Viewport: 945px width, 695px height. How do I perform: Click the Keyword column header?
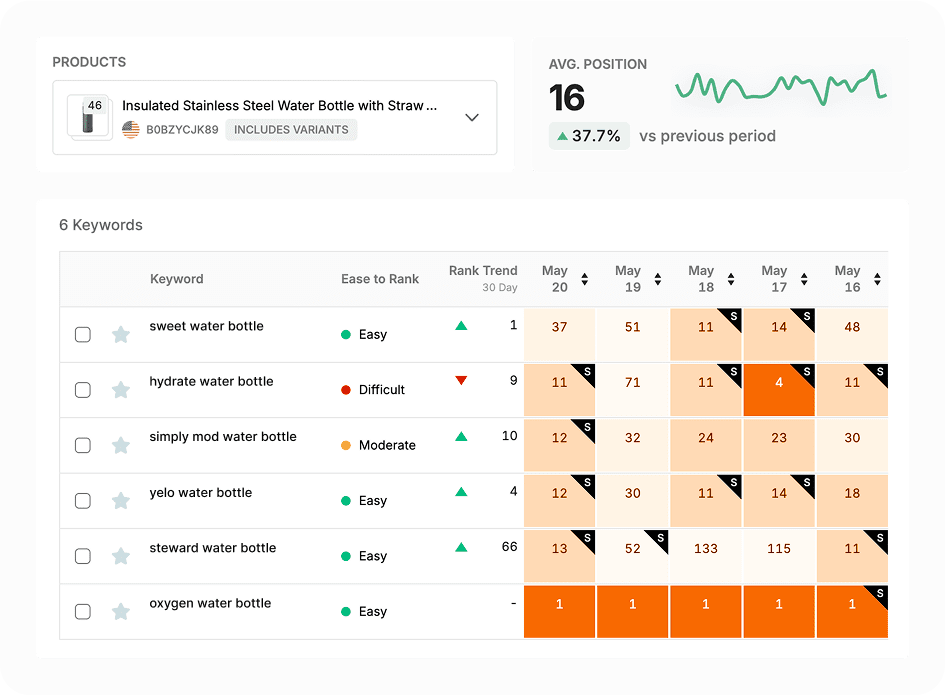(x=177, y=279)
